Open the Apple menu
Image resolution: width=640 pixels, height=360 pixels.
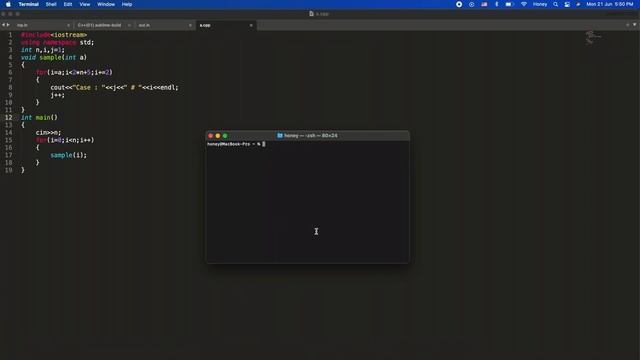(x=8, y=4)
